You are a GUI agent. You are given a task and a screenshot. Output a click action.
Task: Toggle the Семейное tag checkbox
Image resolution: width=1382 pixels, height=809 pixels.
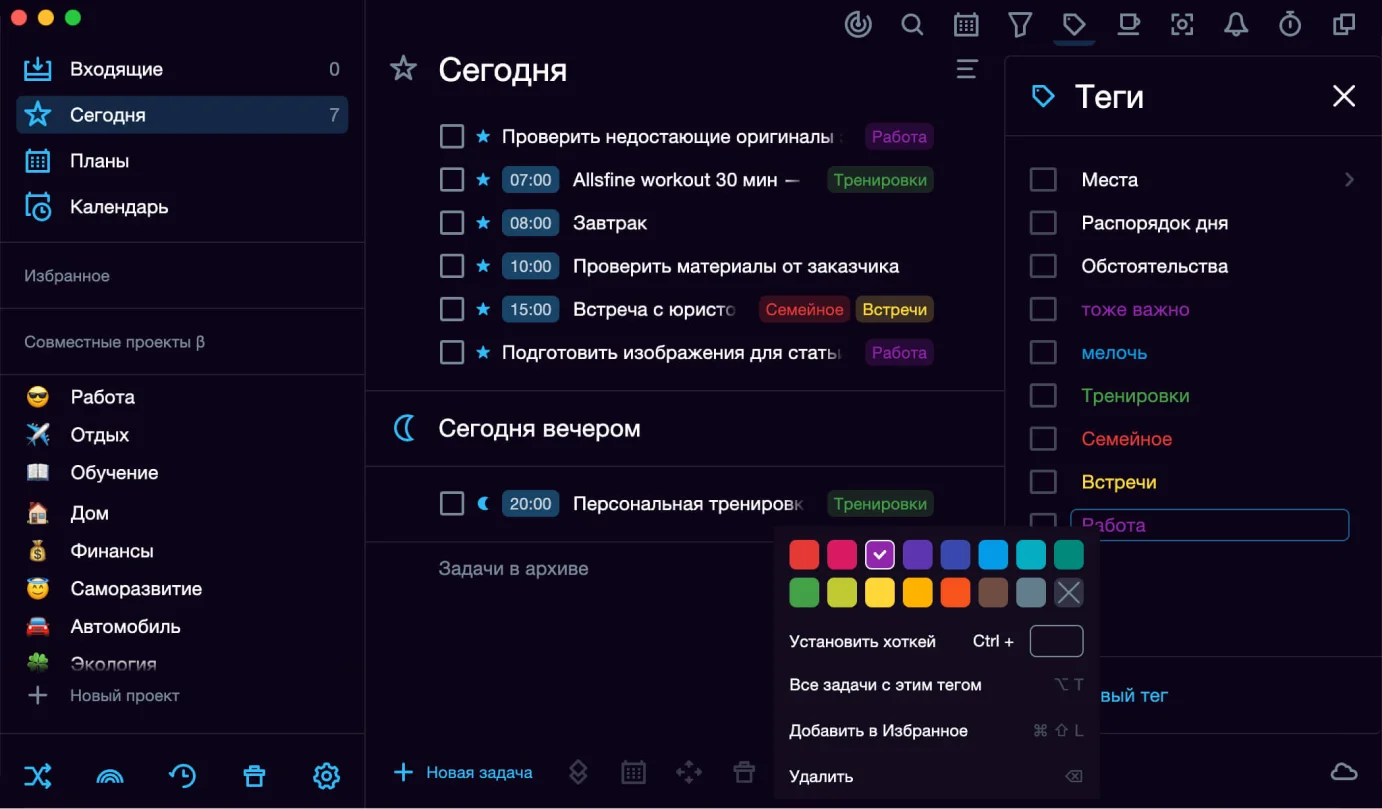click(x=1043, y=439)
